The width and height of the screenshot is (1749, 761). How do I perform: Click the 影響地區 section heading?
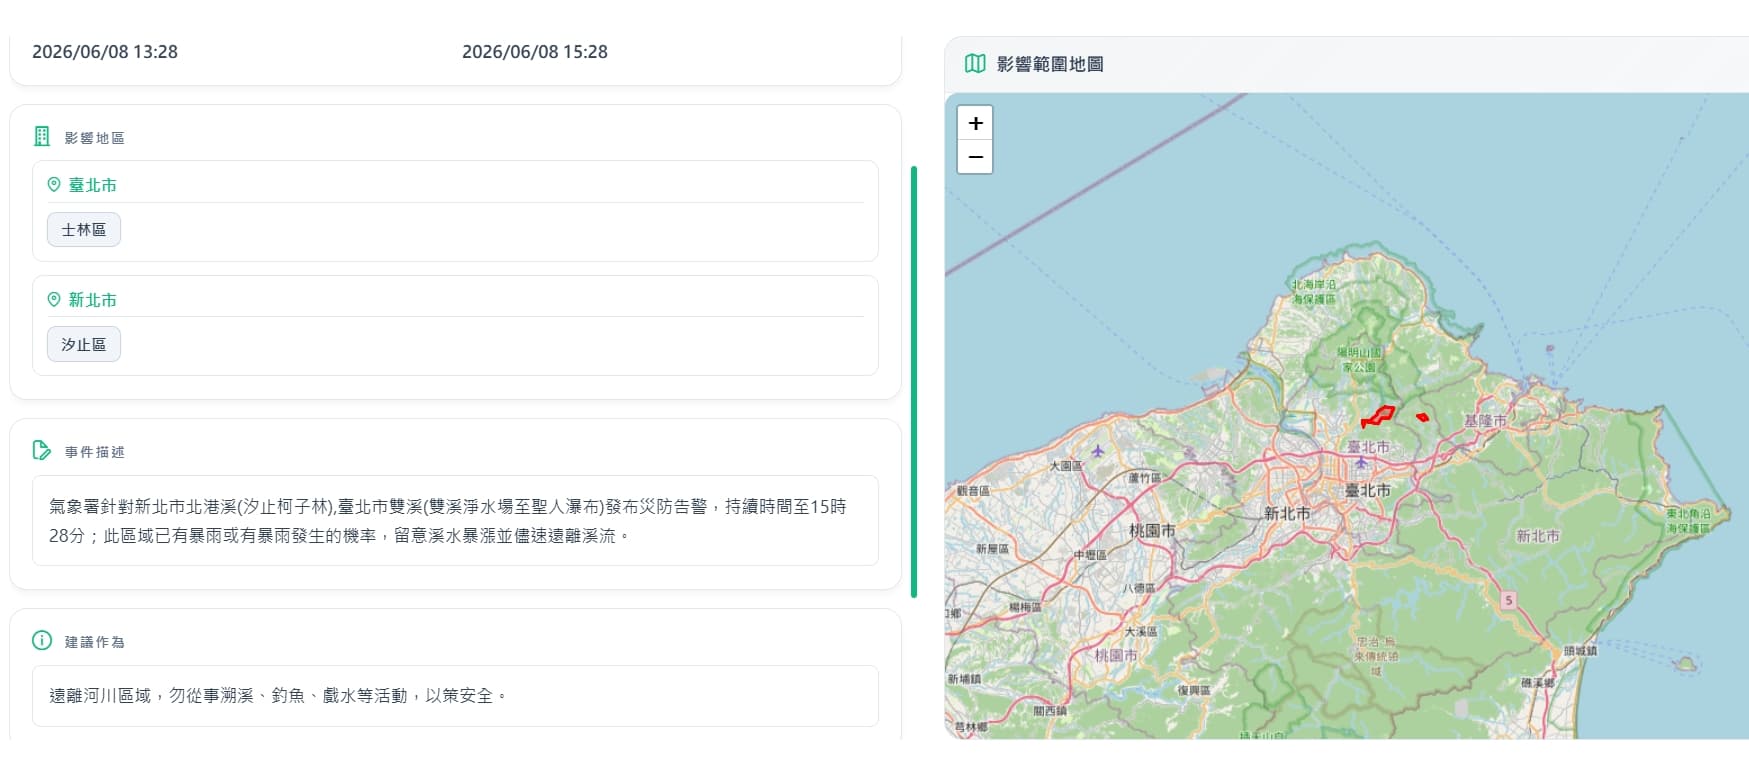(95, 138)
